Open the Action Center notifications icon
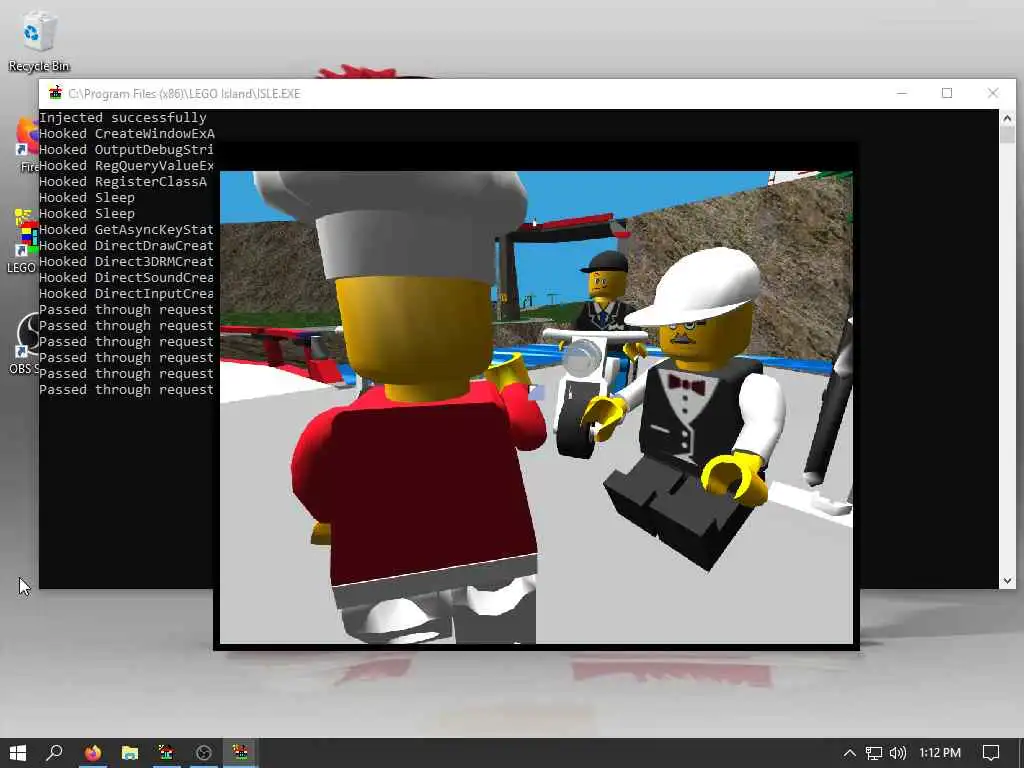Image resolution: width=1024 pixels, height=768 pixels. (991, 753)
